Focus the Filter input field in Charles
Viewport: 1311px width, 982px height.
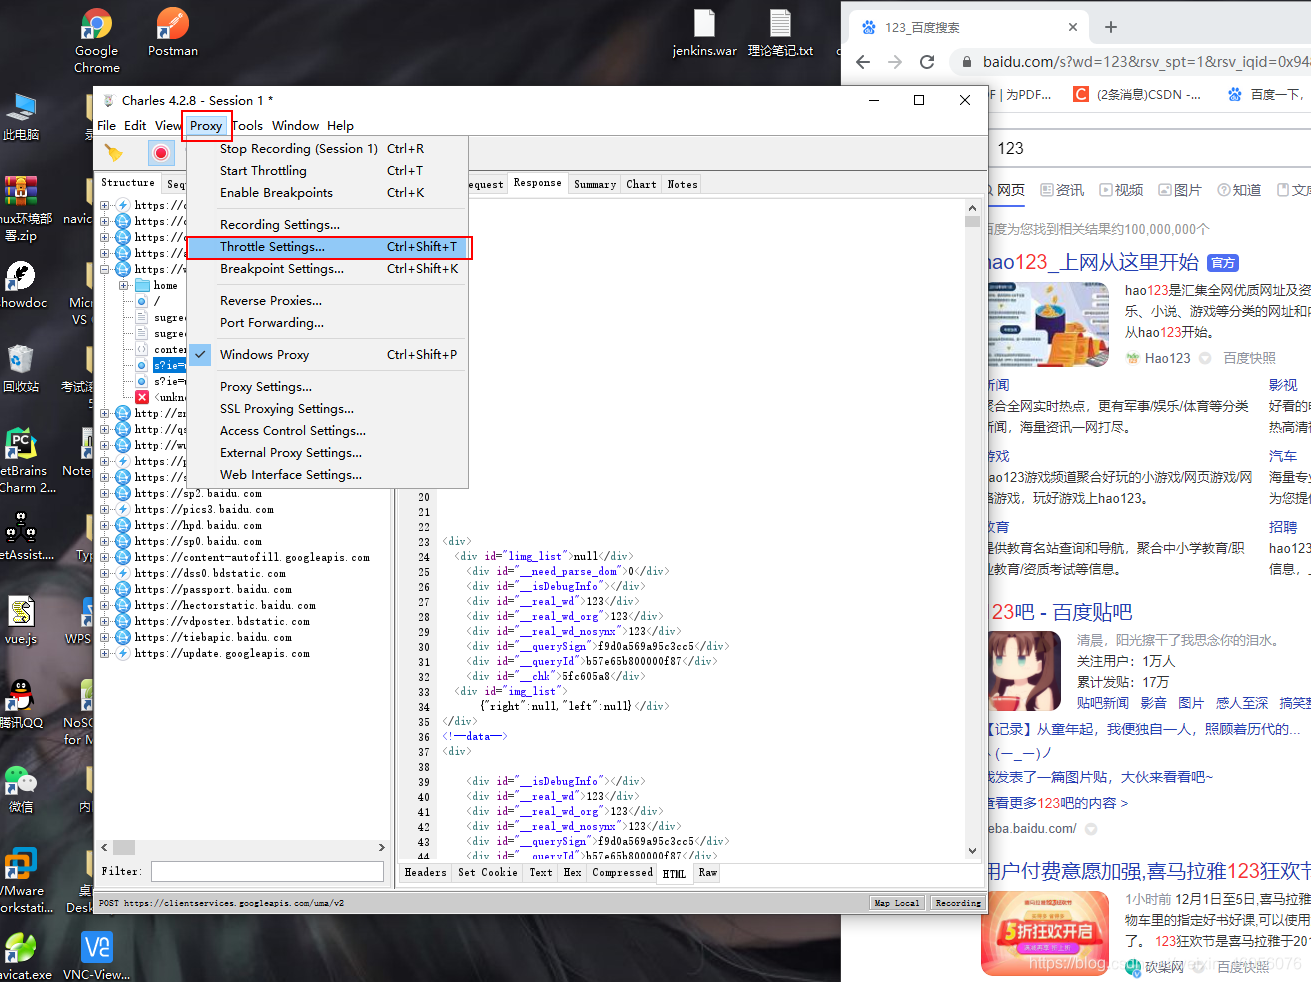[x=267, y=872]
